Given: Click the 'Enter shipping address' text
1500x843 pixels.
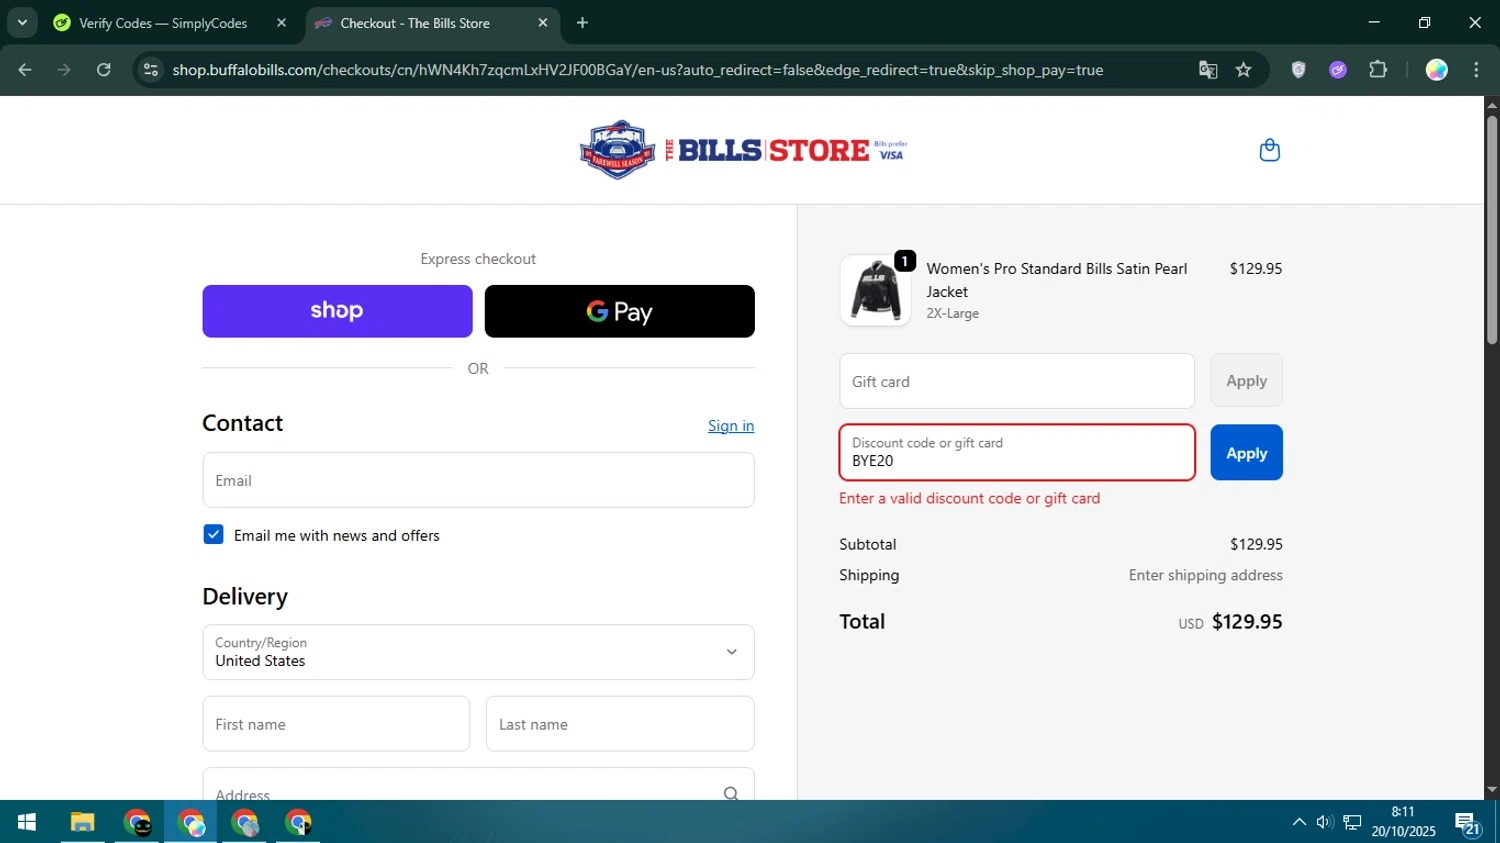Looking at the screenshot, I should [1205, 575].
